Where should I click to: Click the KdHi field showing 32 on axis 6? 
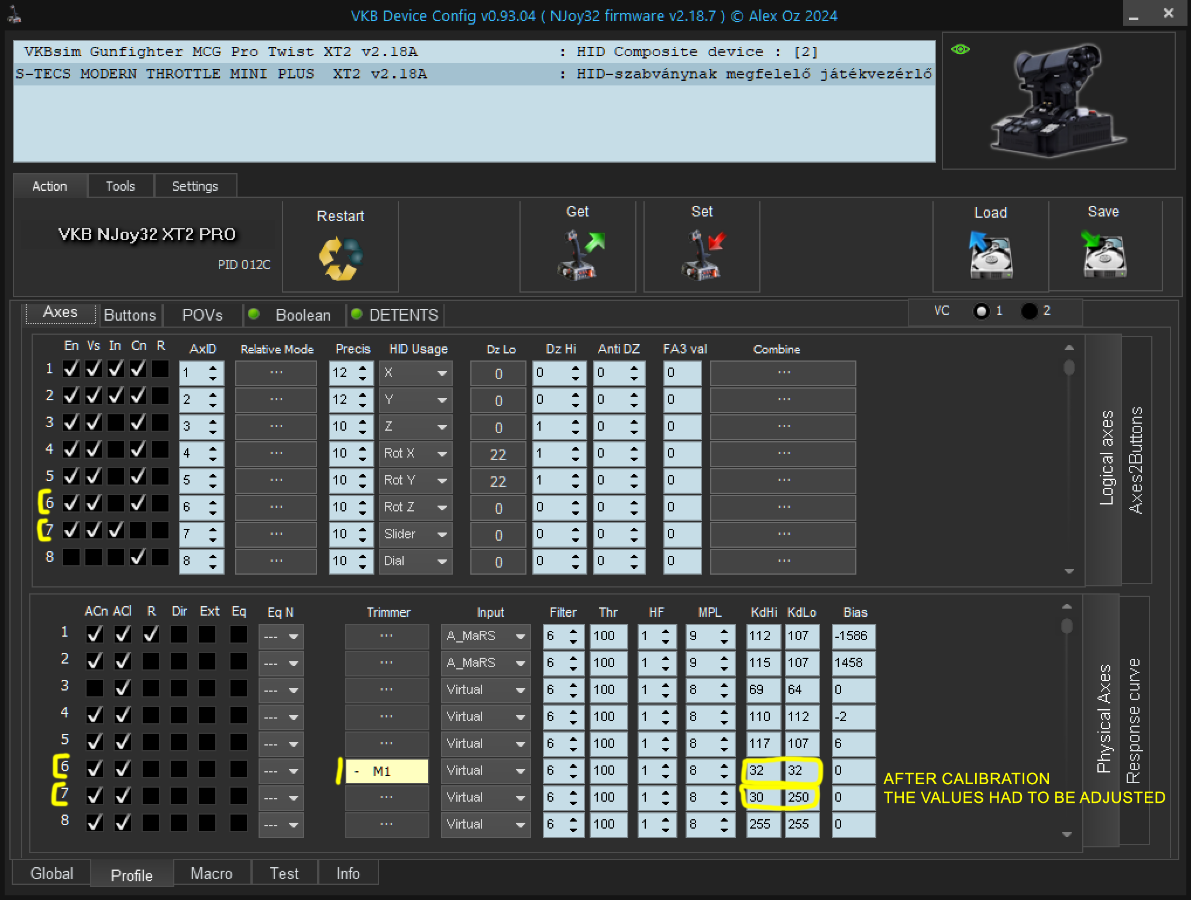pyautogui.click(x=763, y=771)
